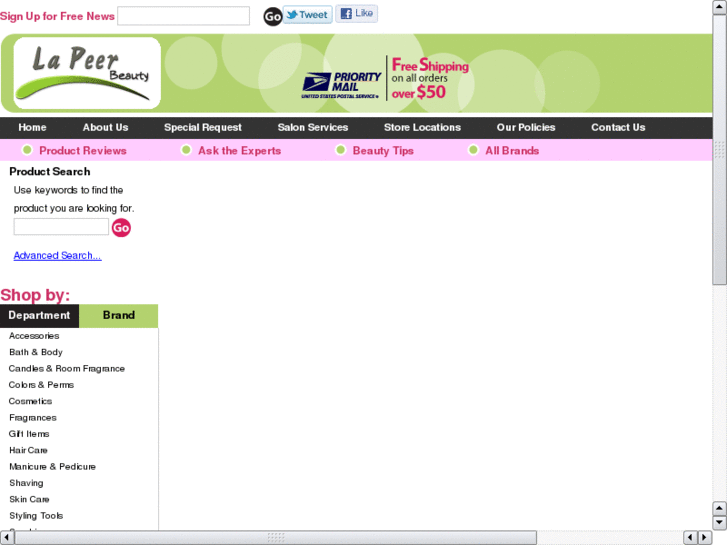
Task: Open Store Locations page
Action: coord(422,128)
